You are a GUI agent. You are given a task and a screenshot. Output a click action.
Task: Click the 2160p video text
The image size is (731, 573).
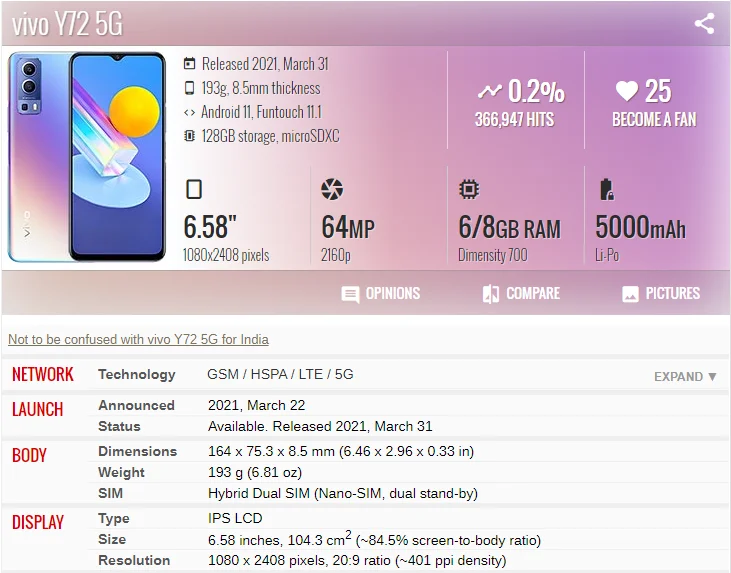coord(336,255)
